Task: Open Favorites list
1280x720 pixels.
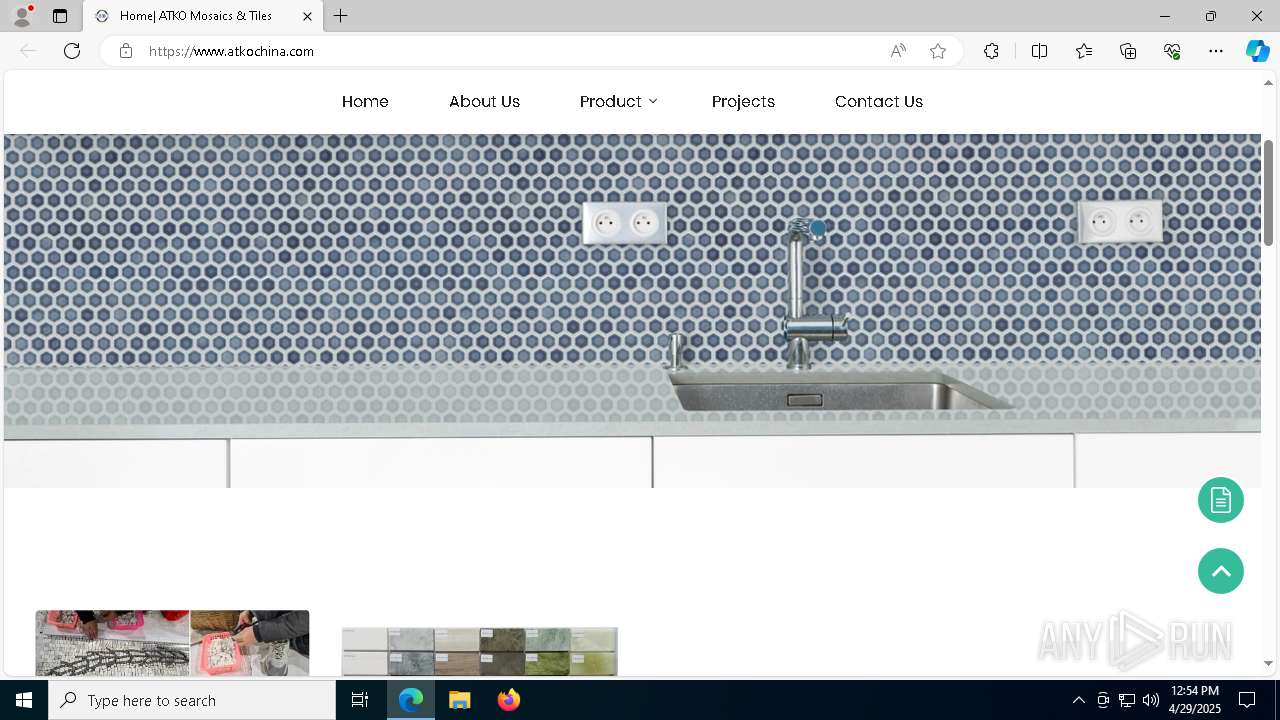Action: coord(1084,51)
